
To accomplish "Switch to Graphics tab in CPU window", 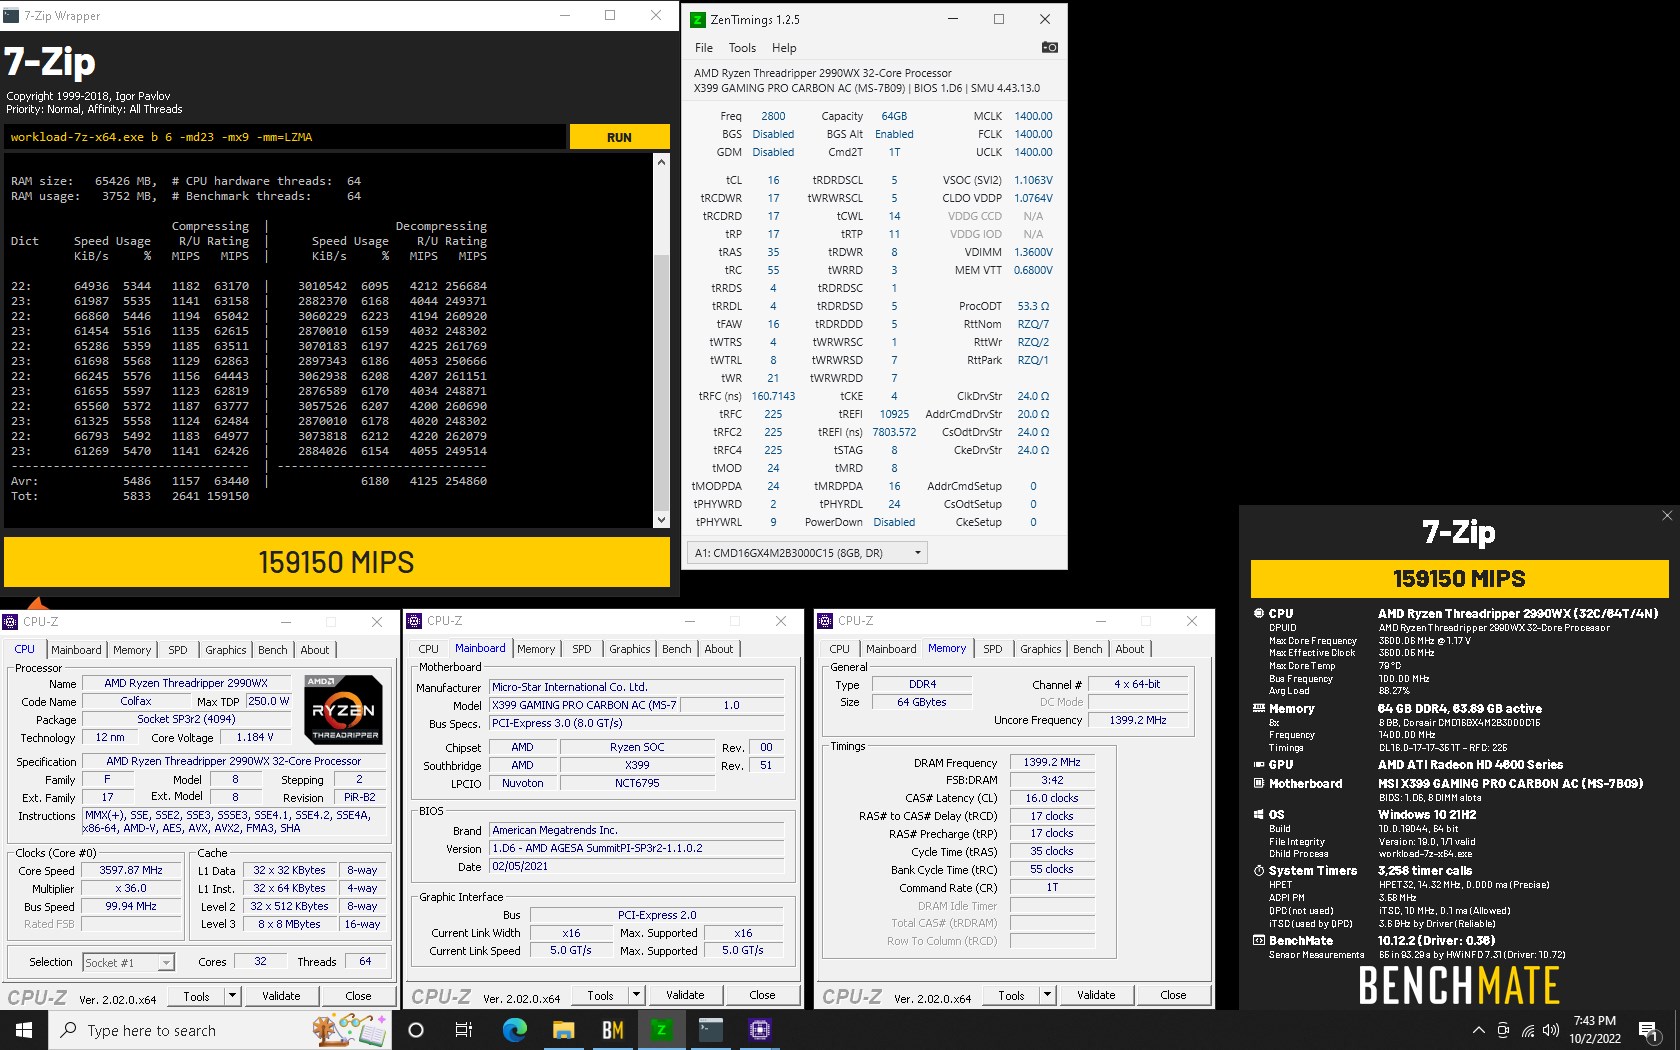I will click(x=226, y=649).
